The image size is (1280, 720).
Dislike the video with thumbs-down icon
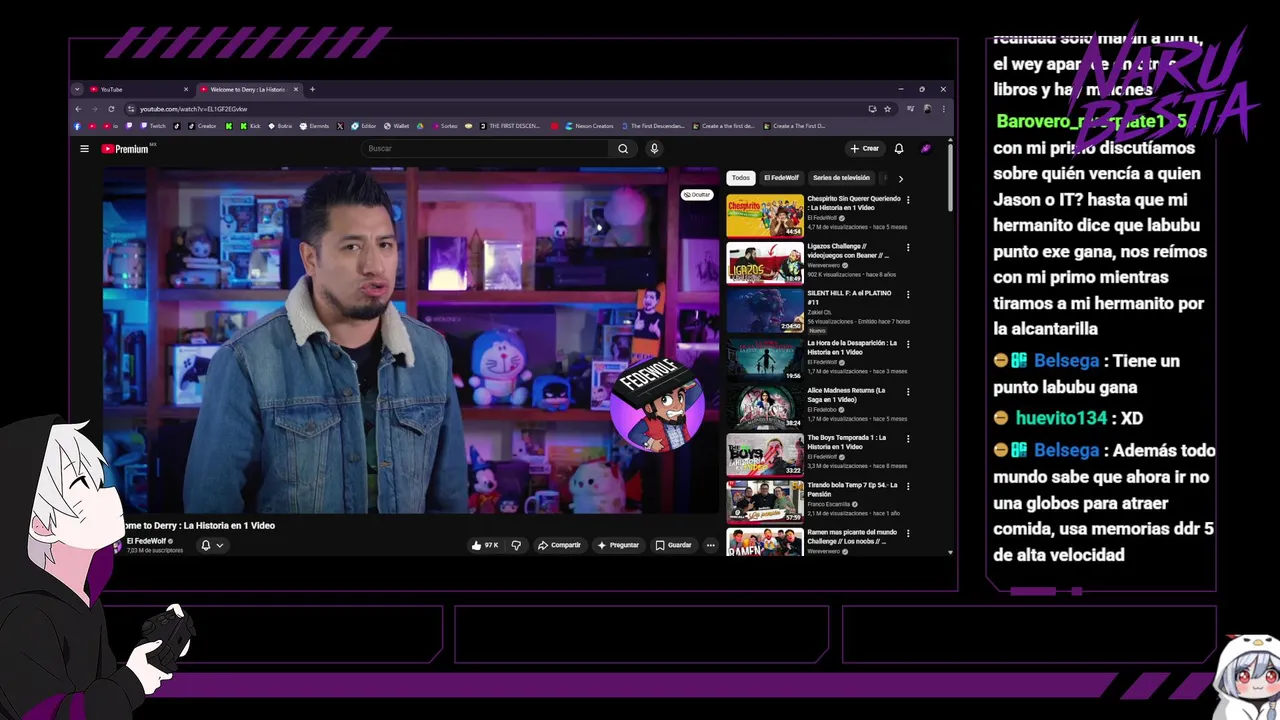tap(516, 545)
